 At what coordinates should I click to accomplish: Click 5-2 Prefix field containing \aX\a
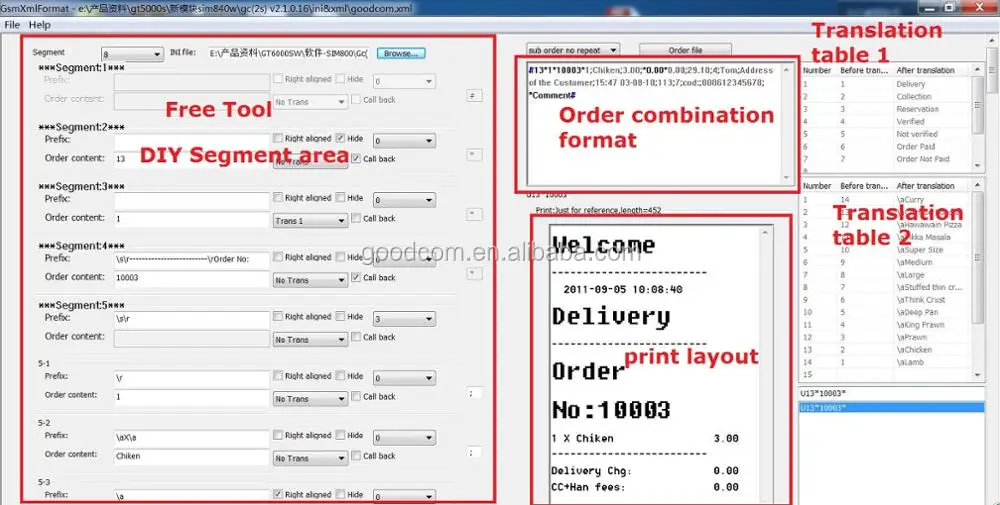pos(192,438)
